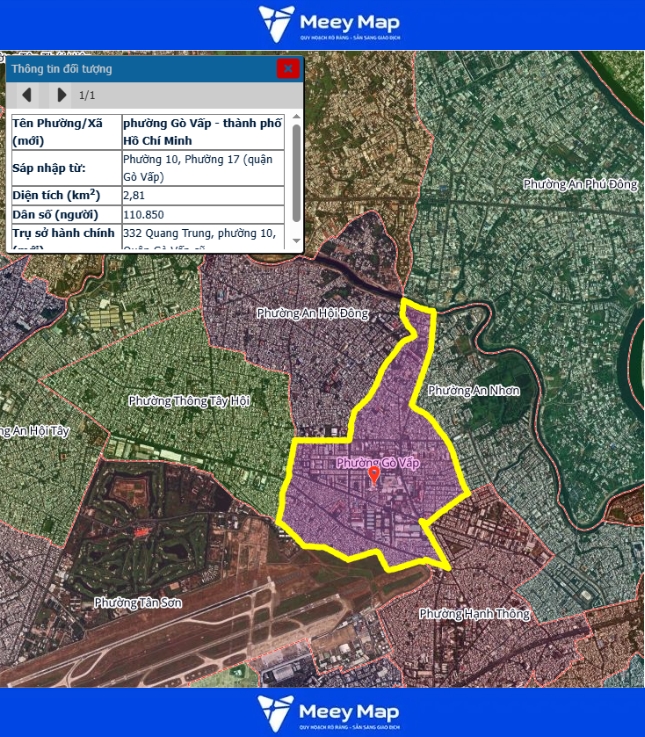Click the pink Phường Gò Vấp label

378,463
